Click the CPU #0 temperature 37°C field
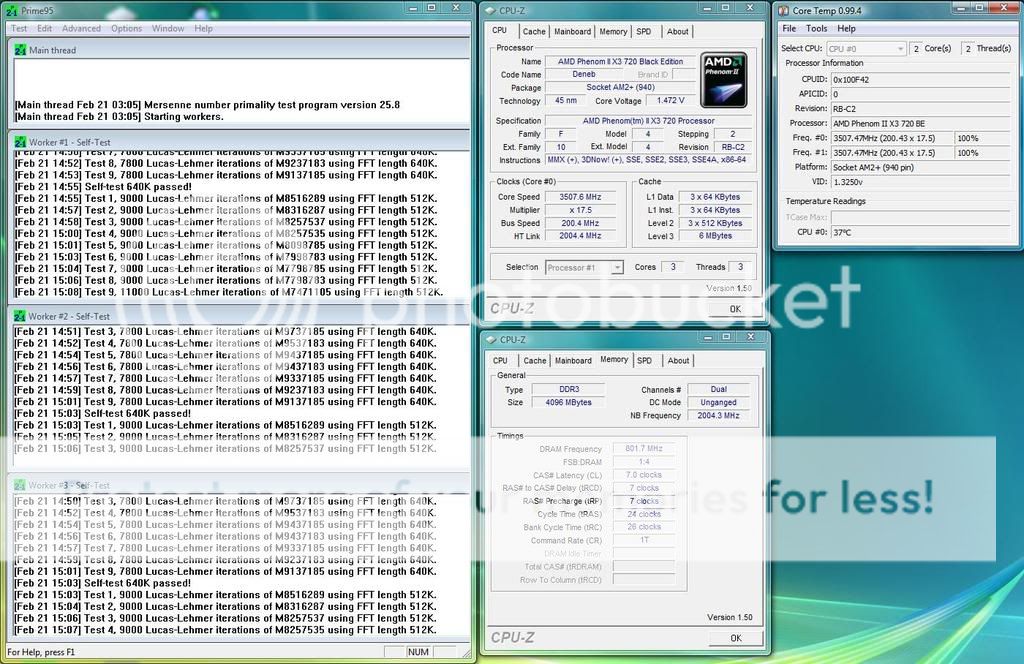 921,232
